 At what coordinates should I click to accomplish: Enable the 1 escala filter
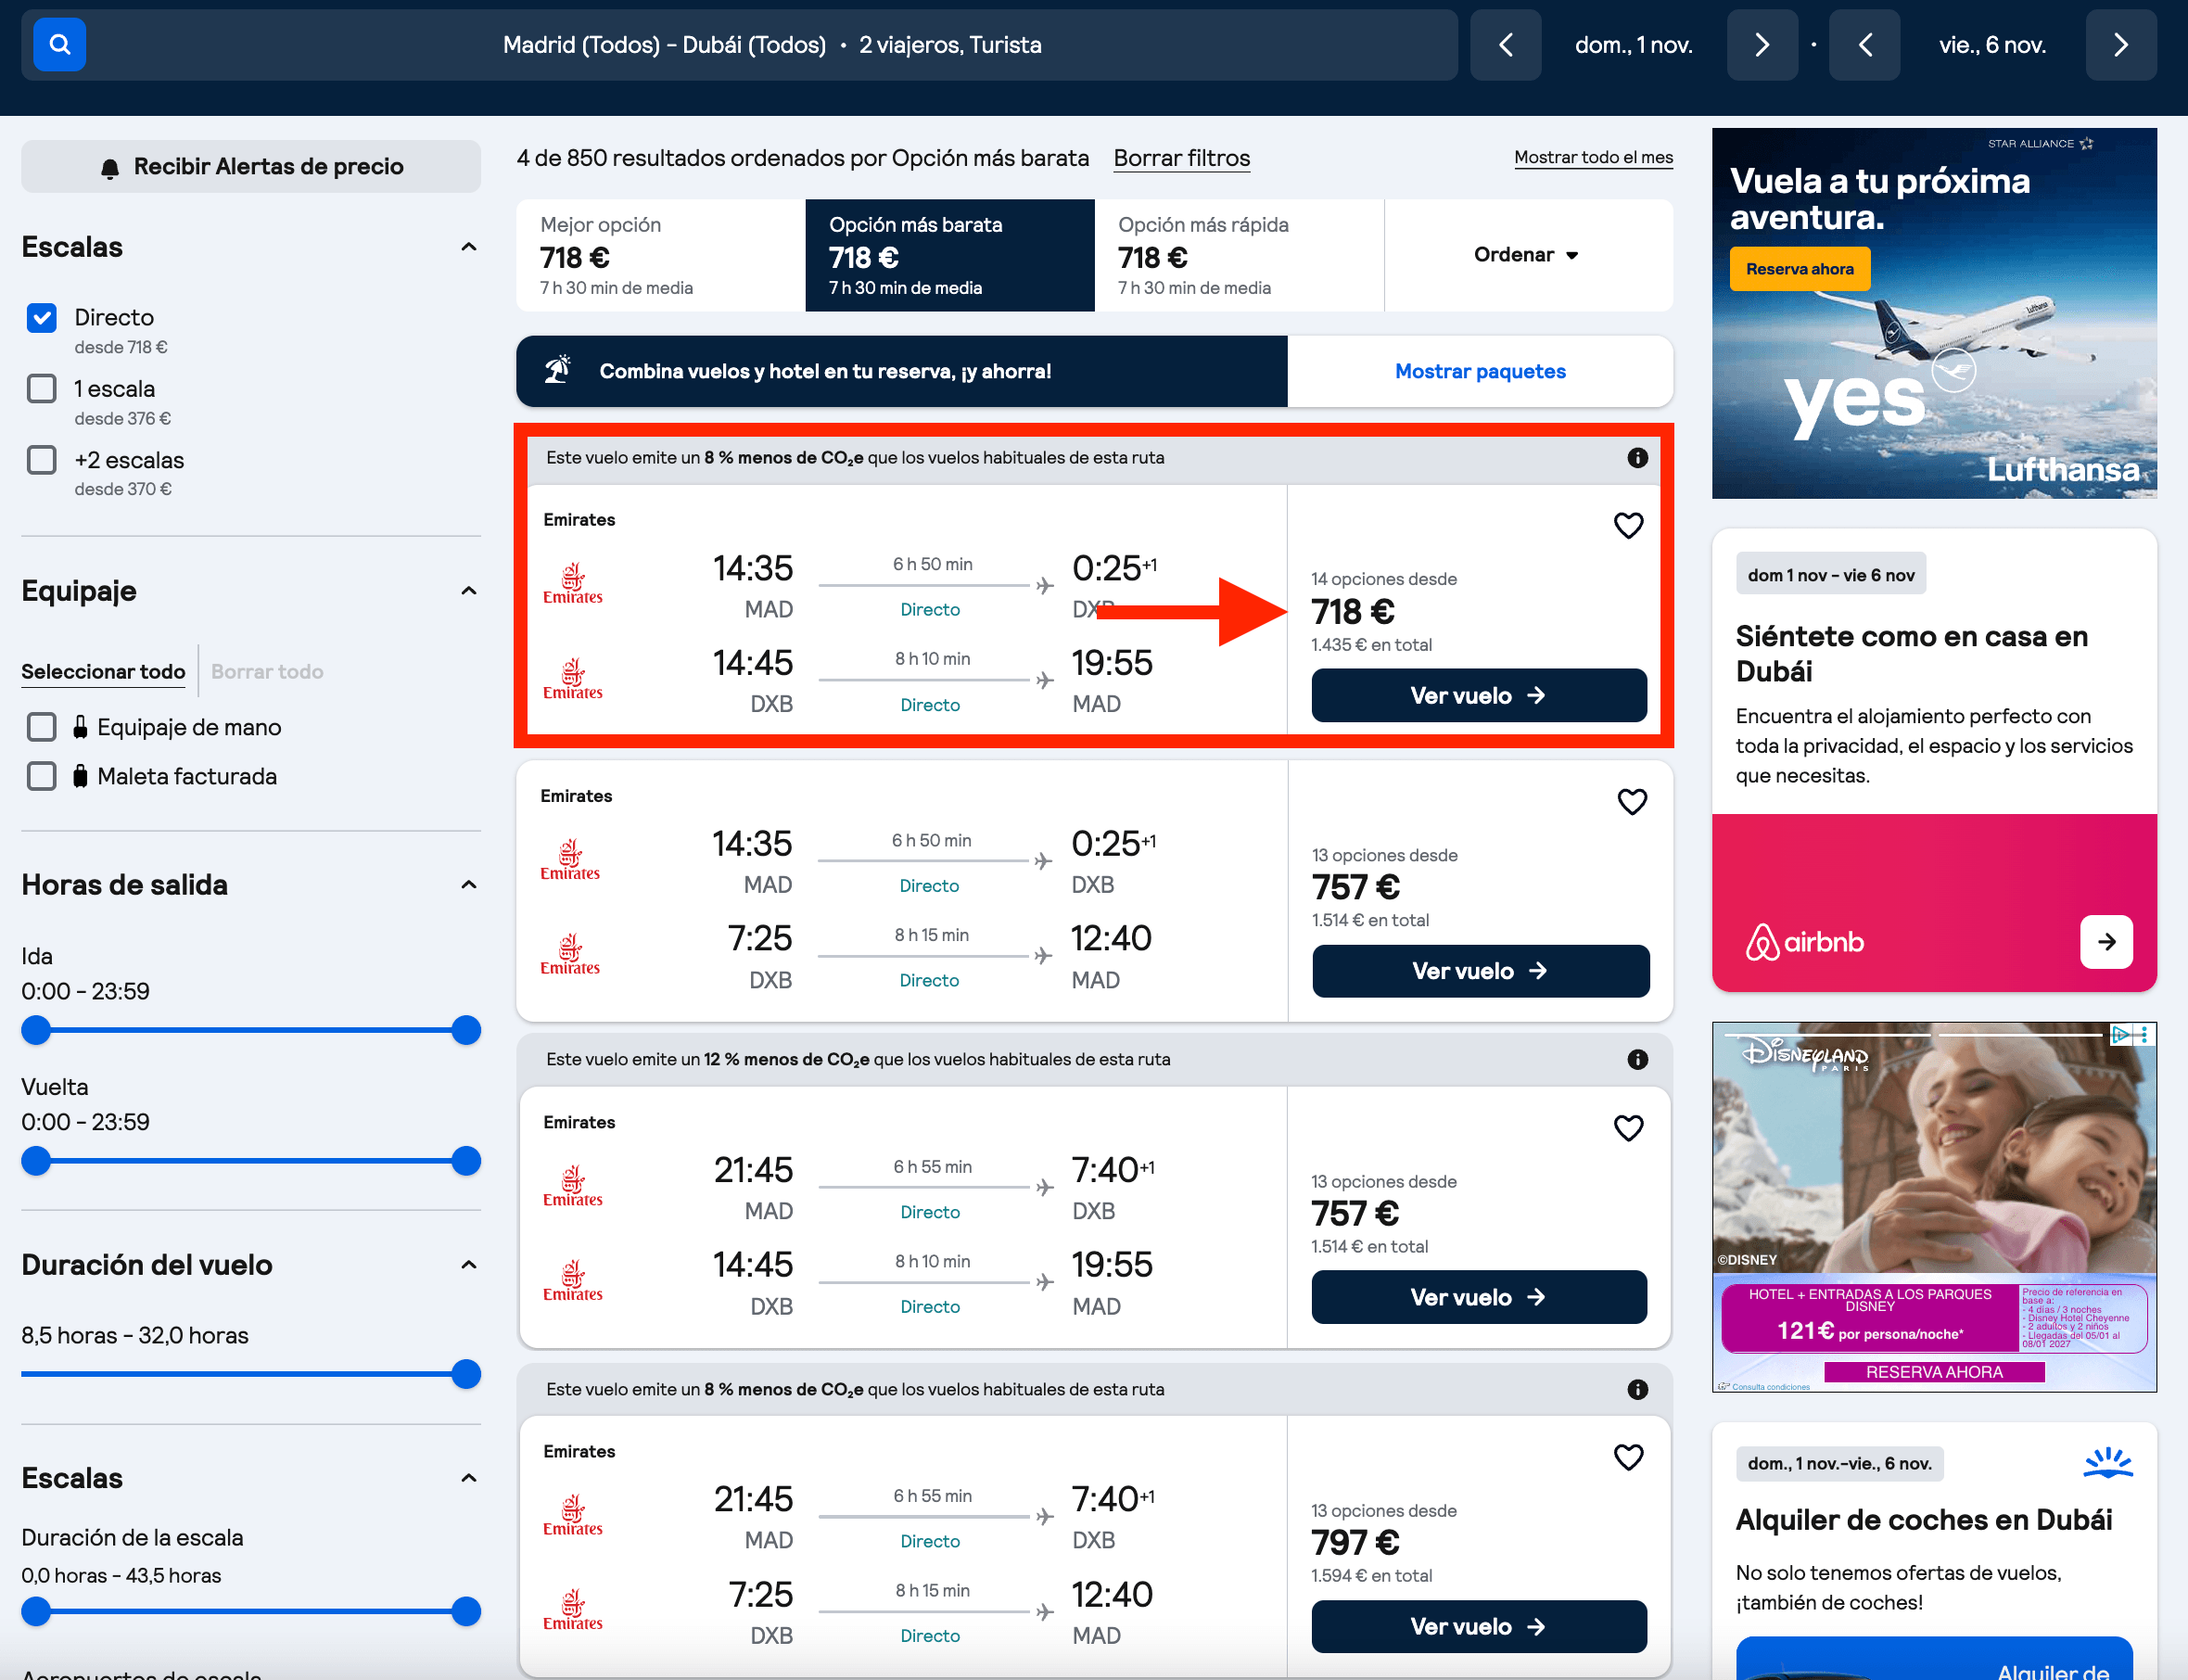[42, 388]
